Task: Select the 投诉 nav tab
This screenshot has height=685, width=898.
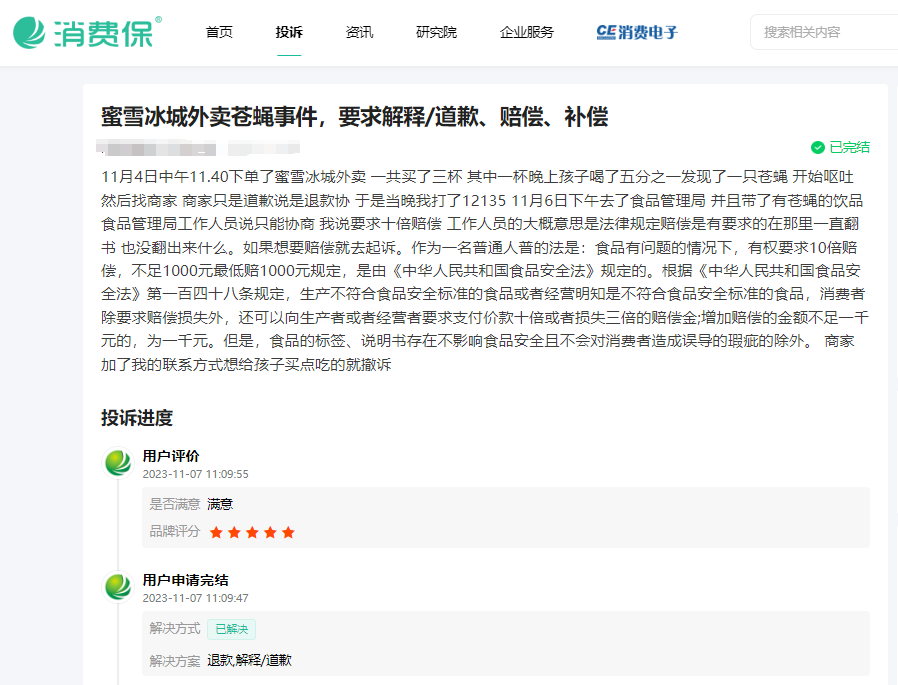Action: tap(289, 32)
